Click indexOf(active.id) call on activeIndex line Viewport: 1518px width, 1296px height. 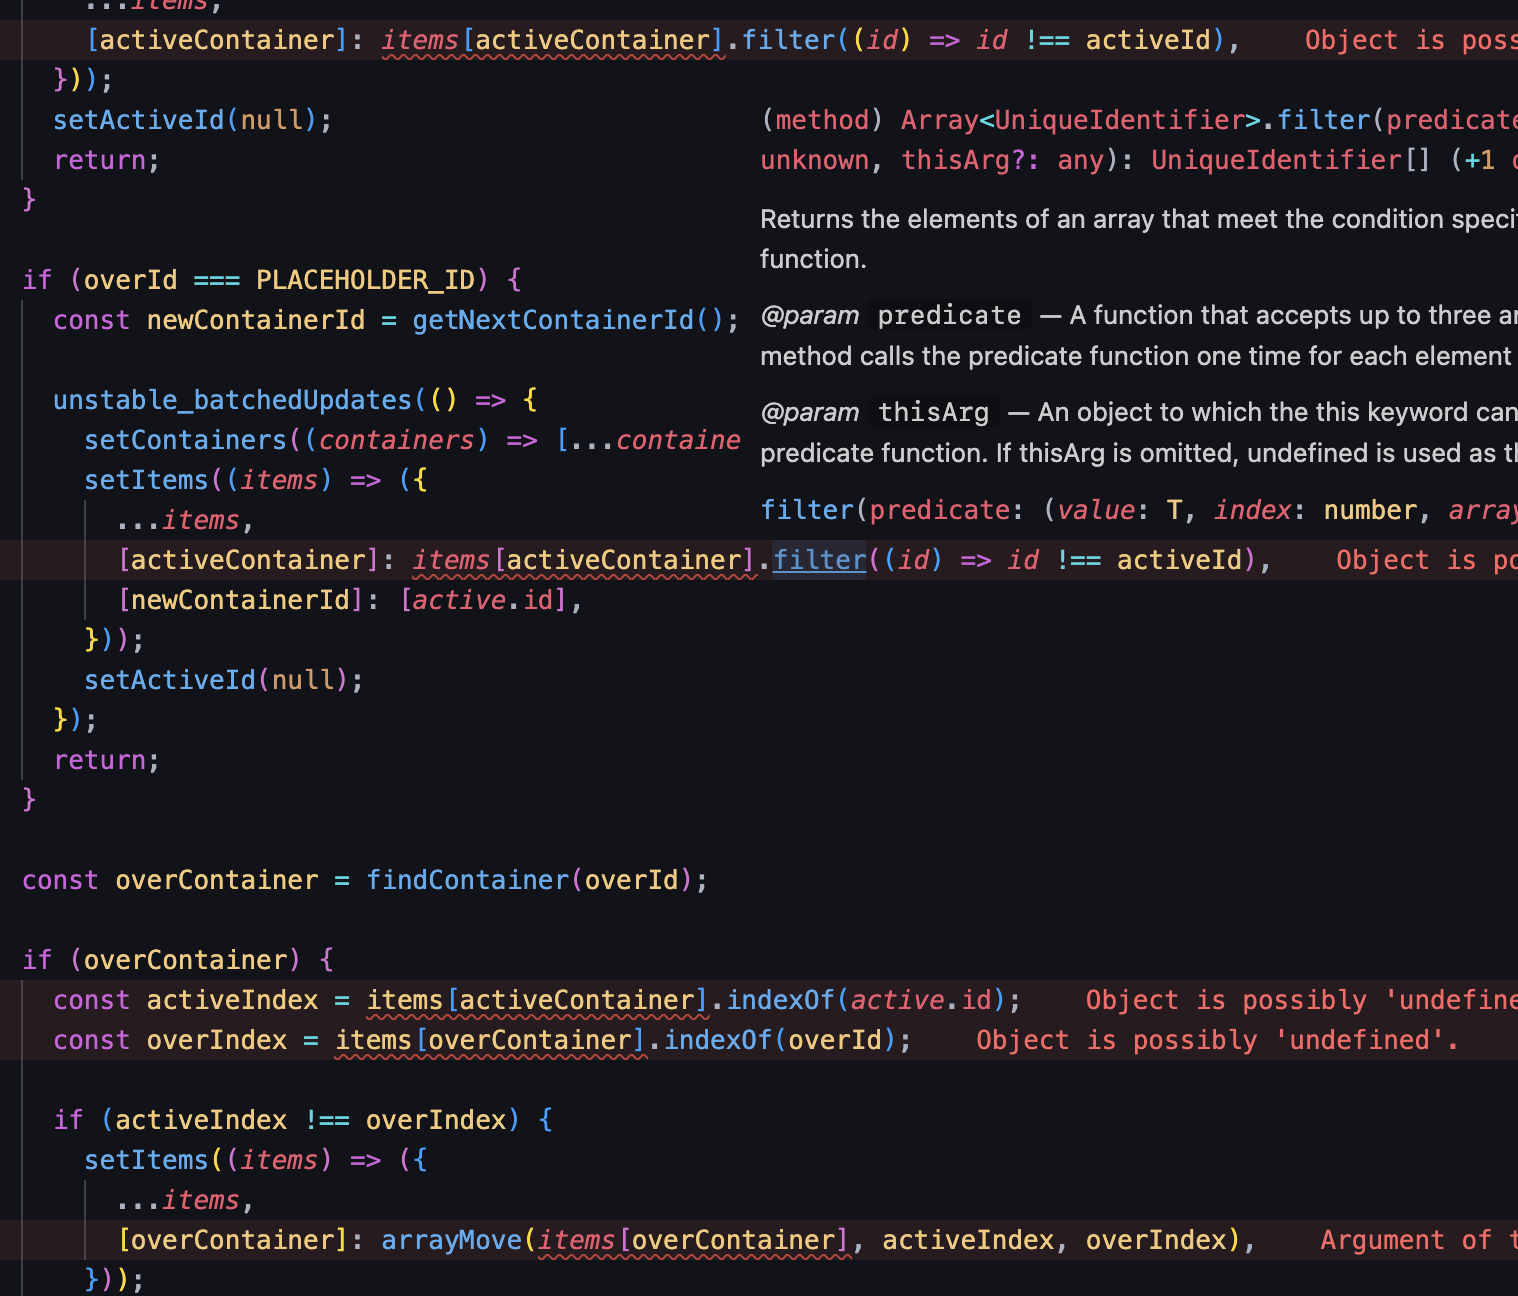(x=866, y=1000)
